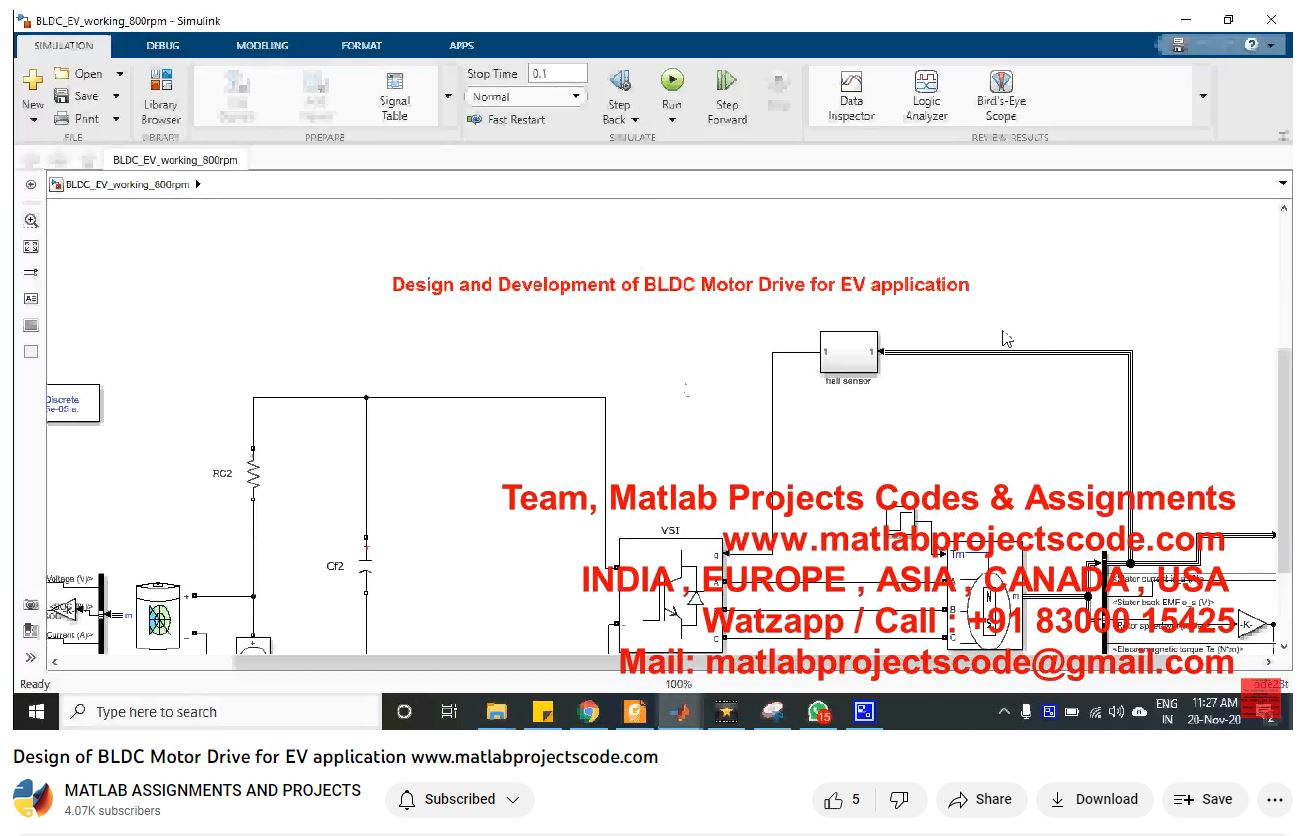This screenshot has width=1307, height=836.
Task: Click the Step Back icon
Action: pyautogui.click(x=619, y=82)
